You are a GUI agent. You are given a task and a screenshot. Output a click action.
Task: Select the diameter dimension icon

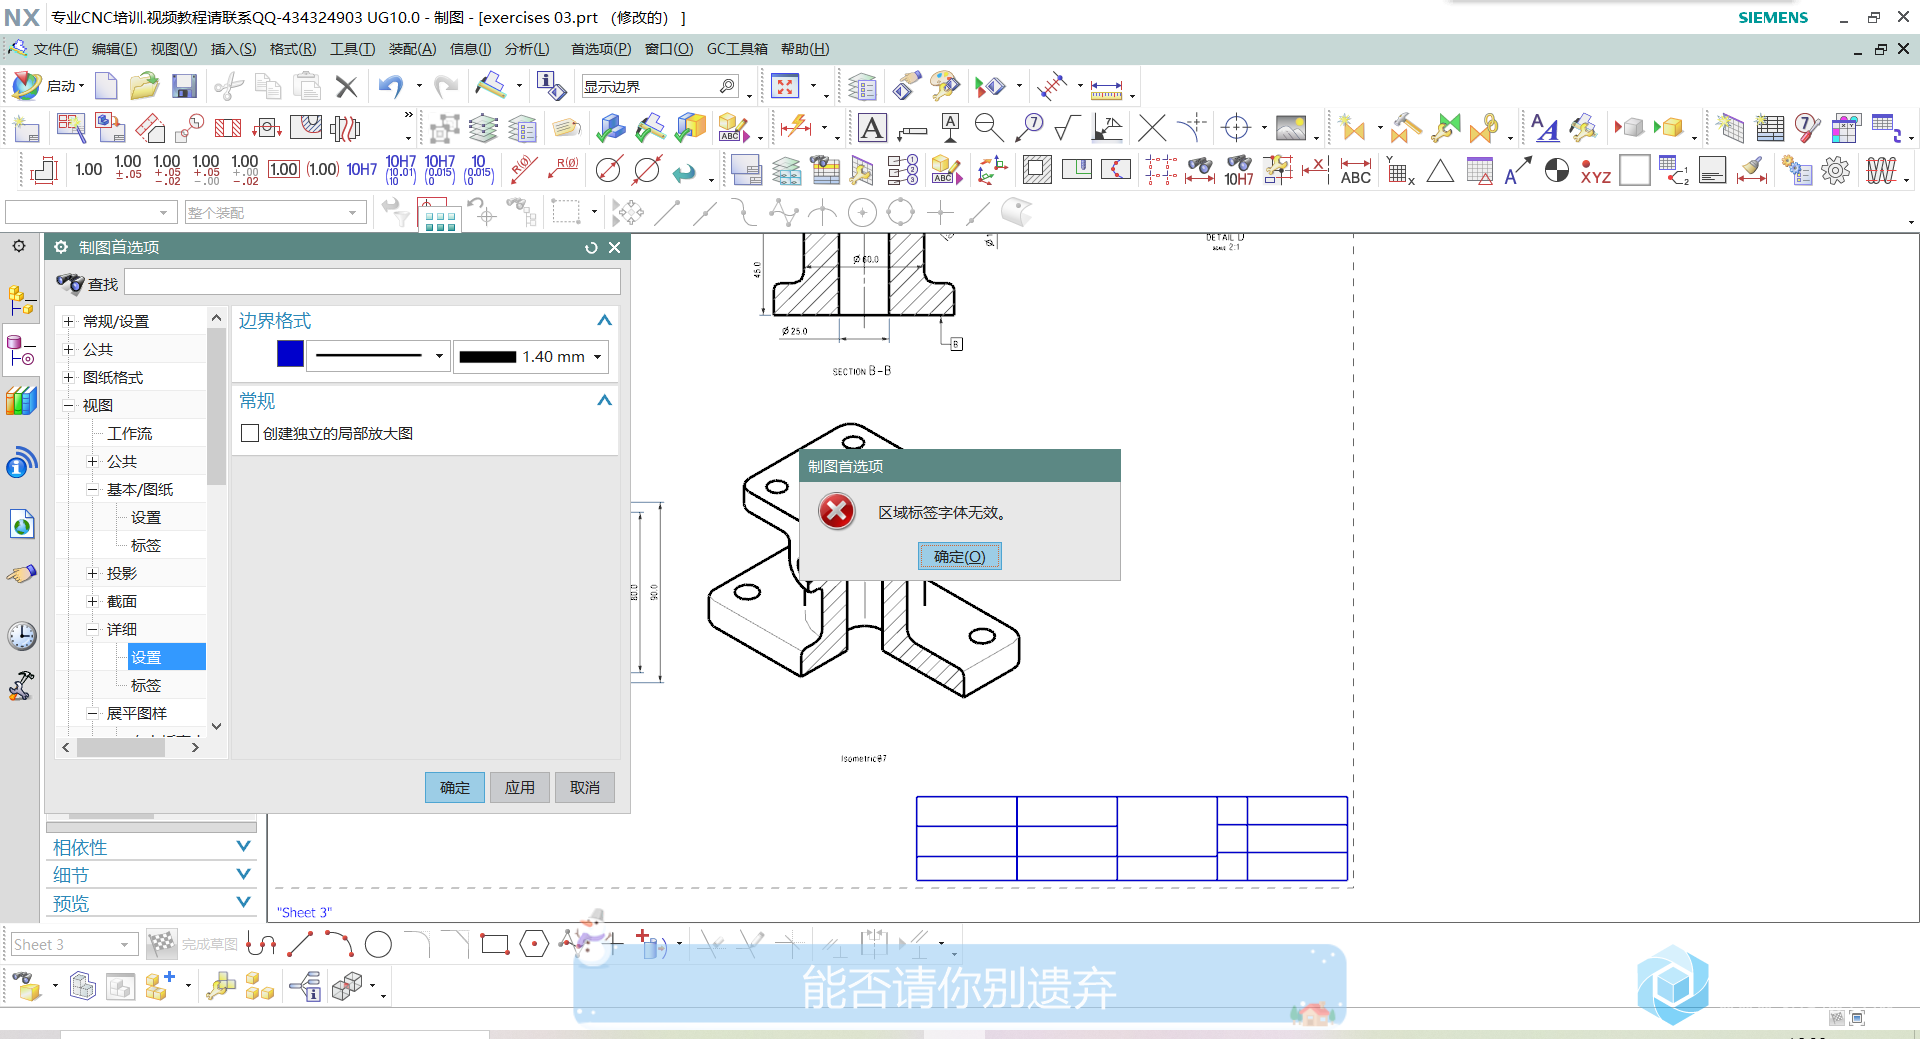[x=608, y=170]
